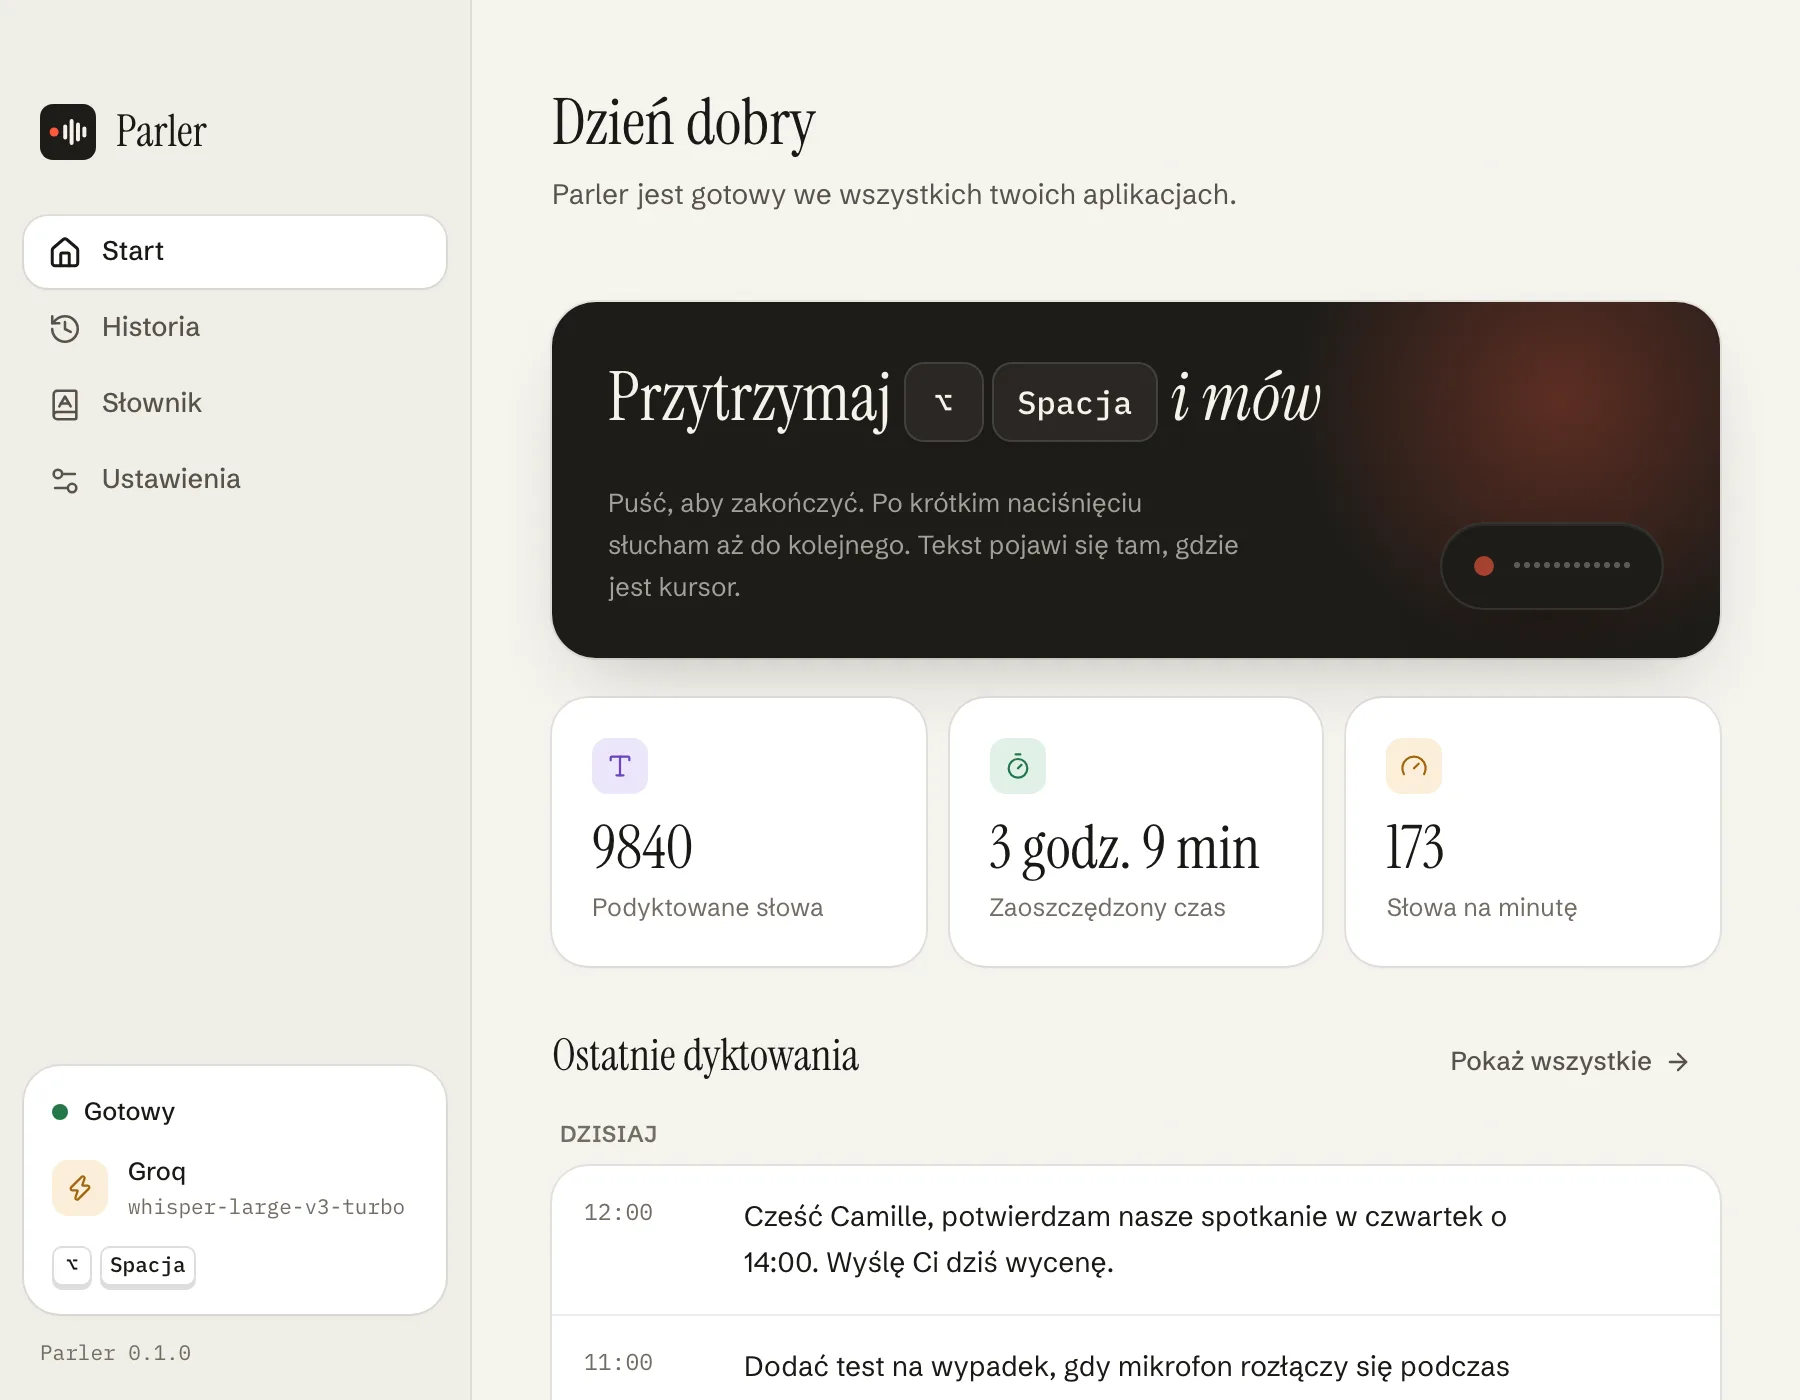The width and height of the screenshot is (1800, 1400).
Task: Click the 12:00 timestamp
Action: (618, 1213)
